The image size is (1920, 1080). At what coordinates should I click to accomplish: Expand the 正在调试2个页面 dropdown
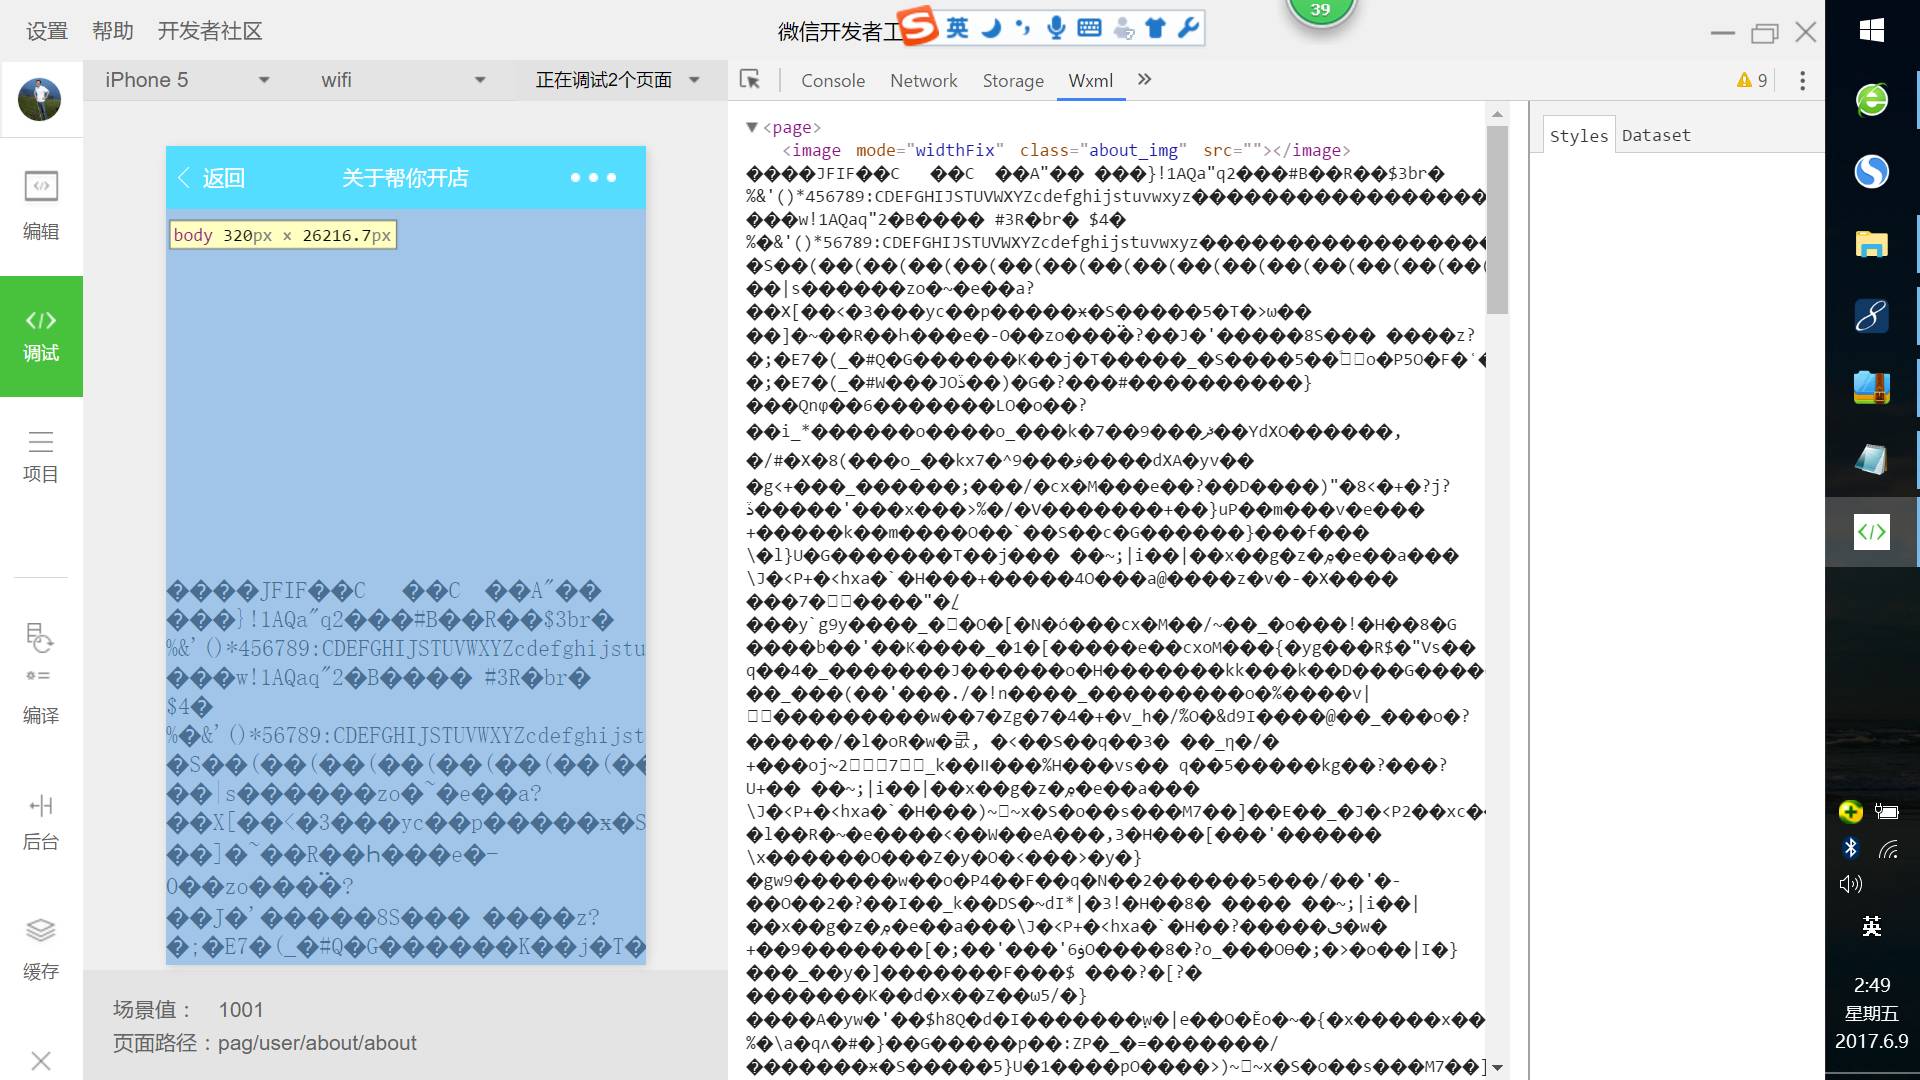point(617,80)
